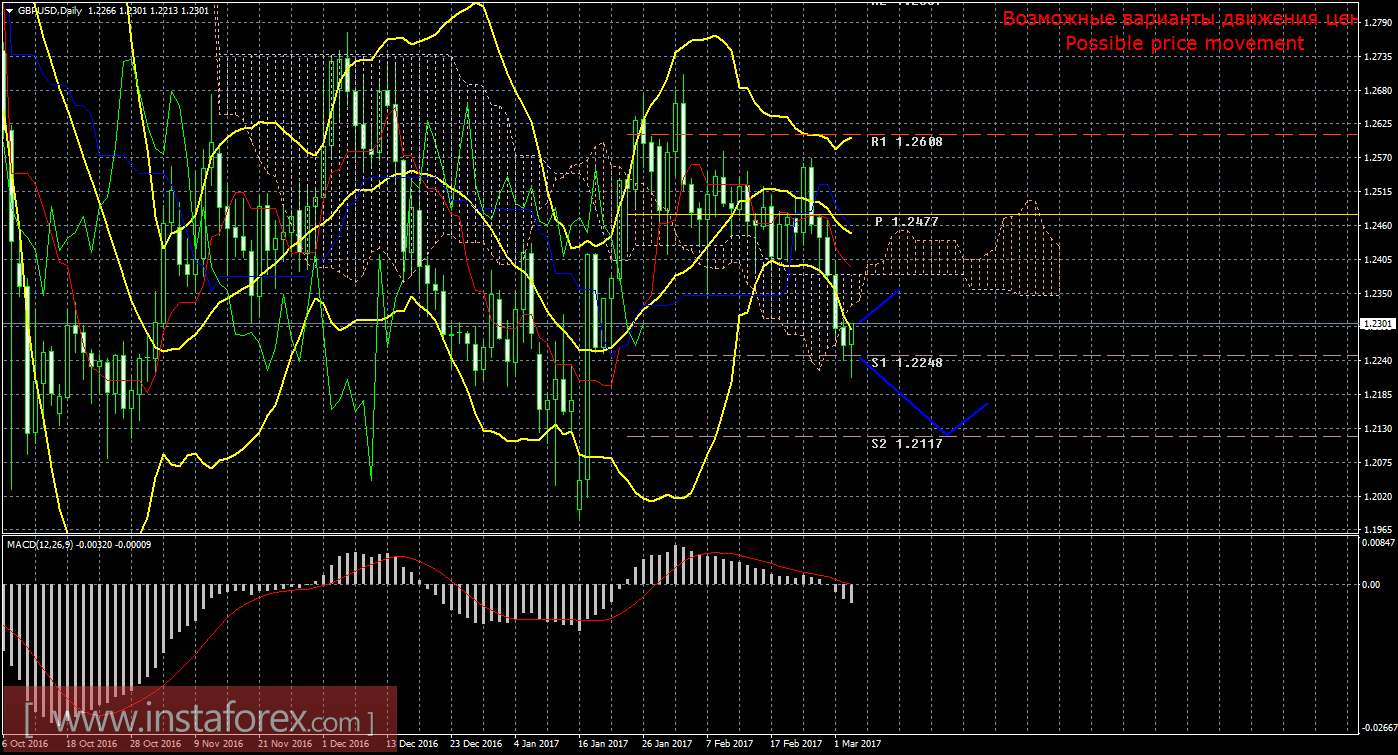Image resolution: width=1398 pixels, height=755 pixels.
Task: Select the P 1.2477 pivot label
Action: (906, 221)
